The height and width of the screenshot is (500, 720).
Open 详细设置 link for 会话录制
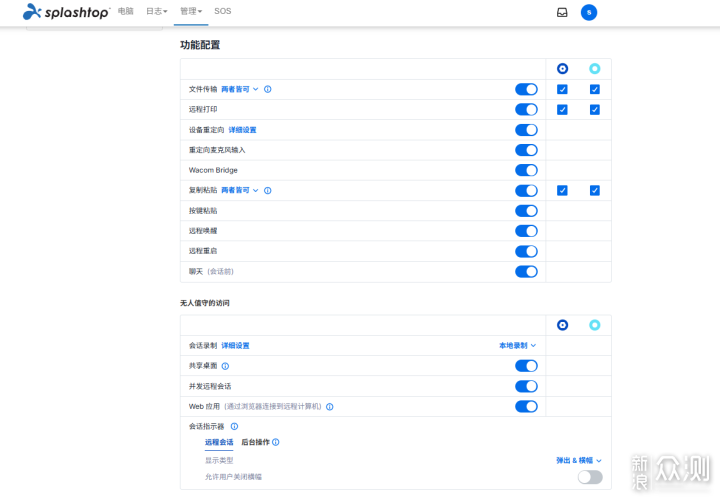pyautogui.click(x=235, y=345)
